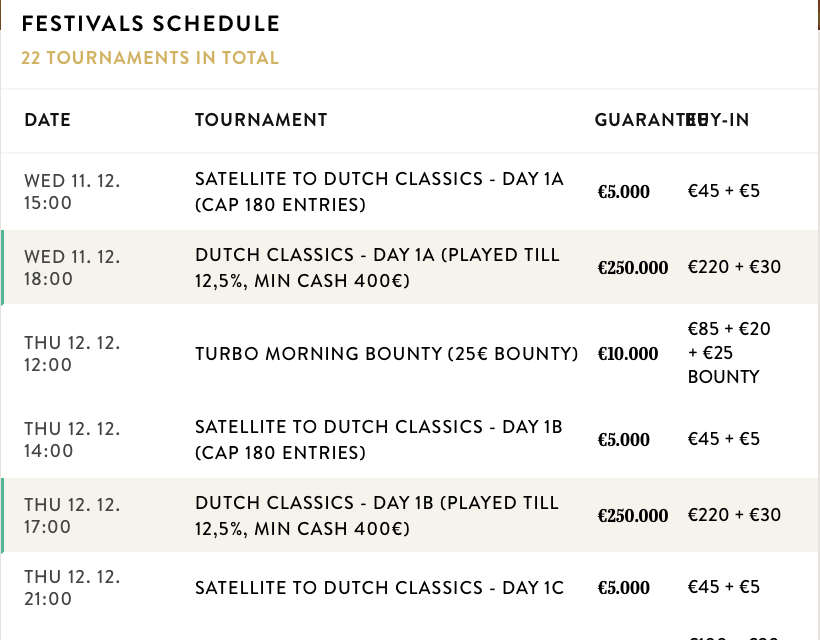
Task: Click the Date column header
Action: click(48, 120)
